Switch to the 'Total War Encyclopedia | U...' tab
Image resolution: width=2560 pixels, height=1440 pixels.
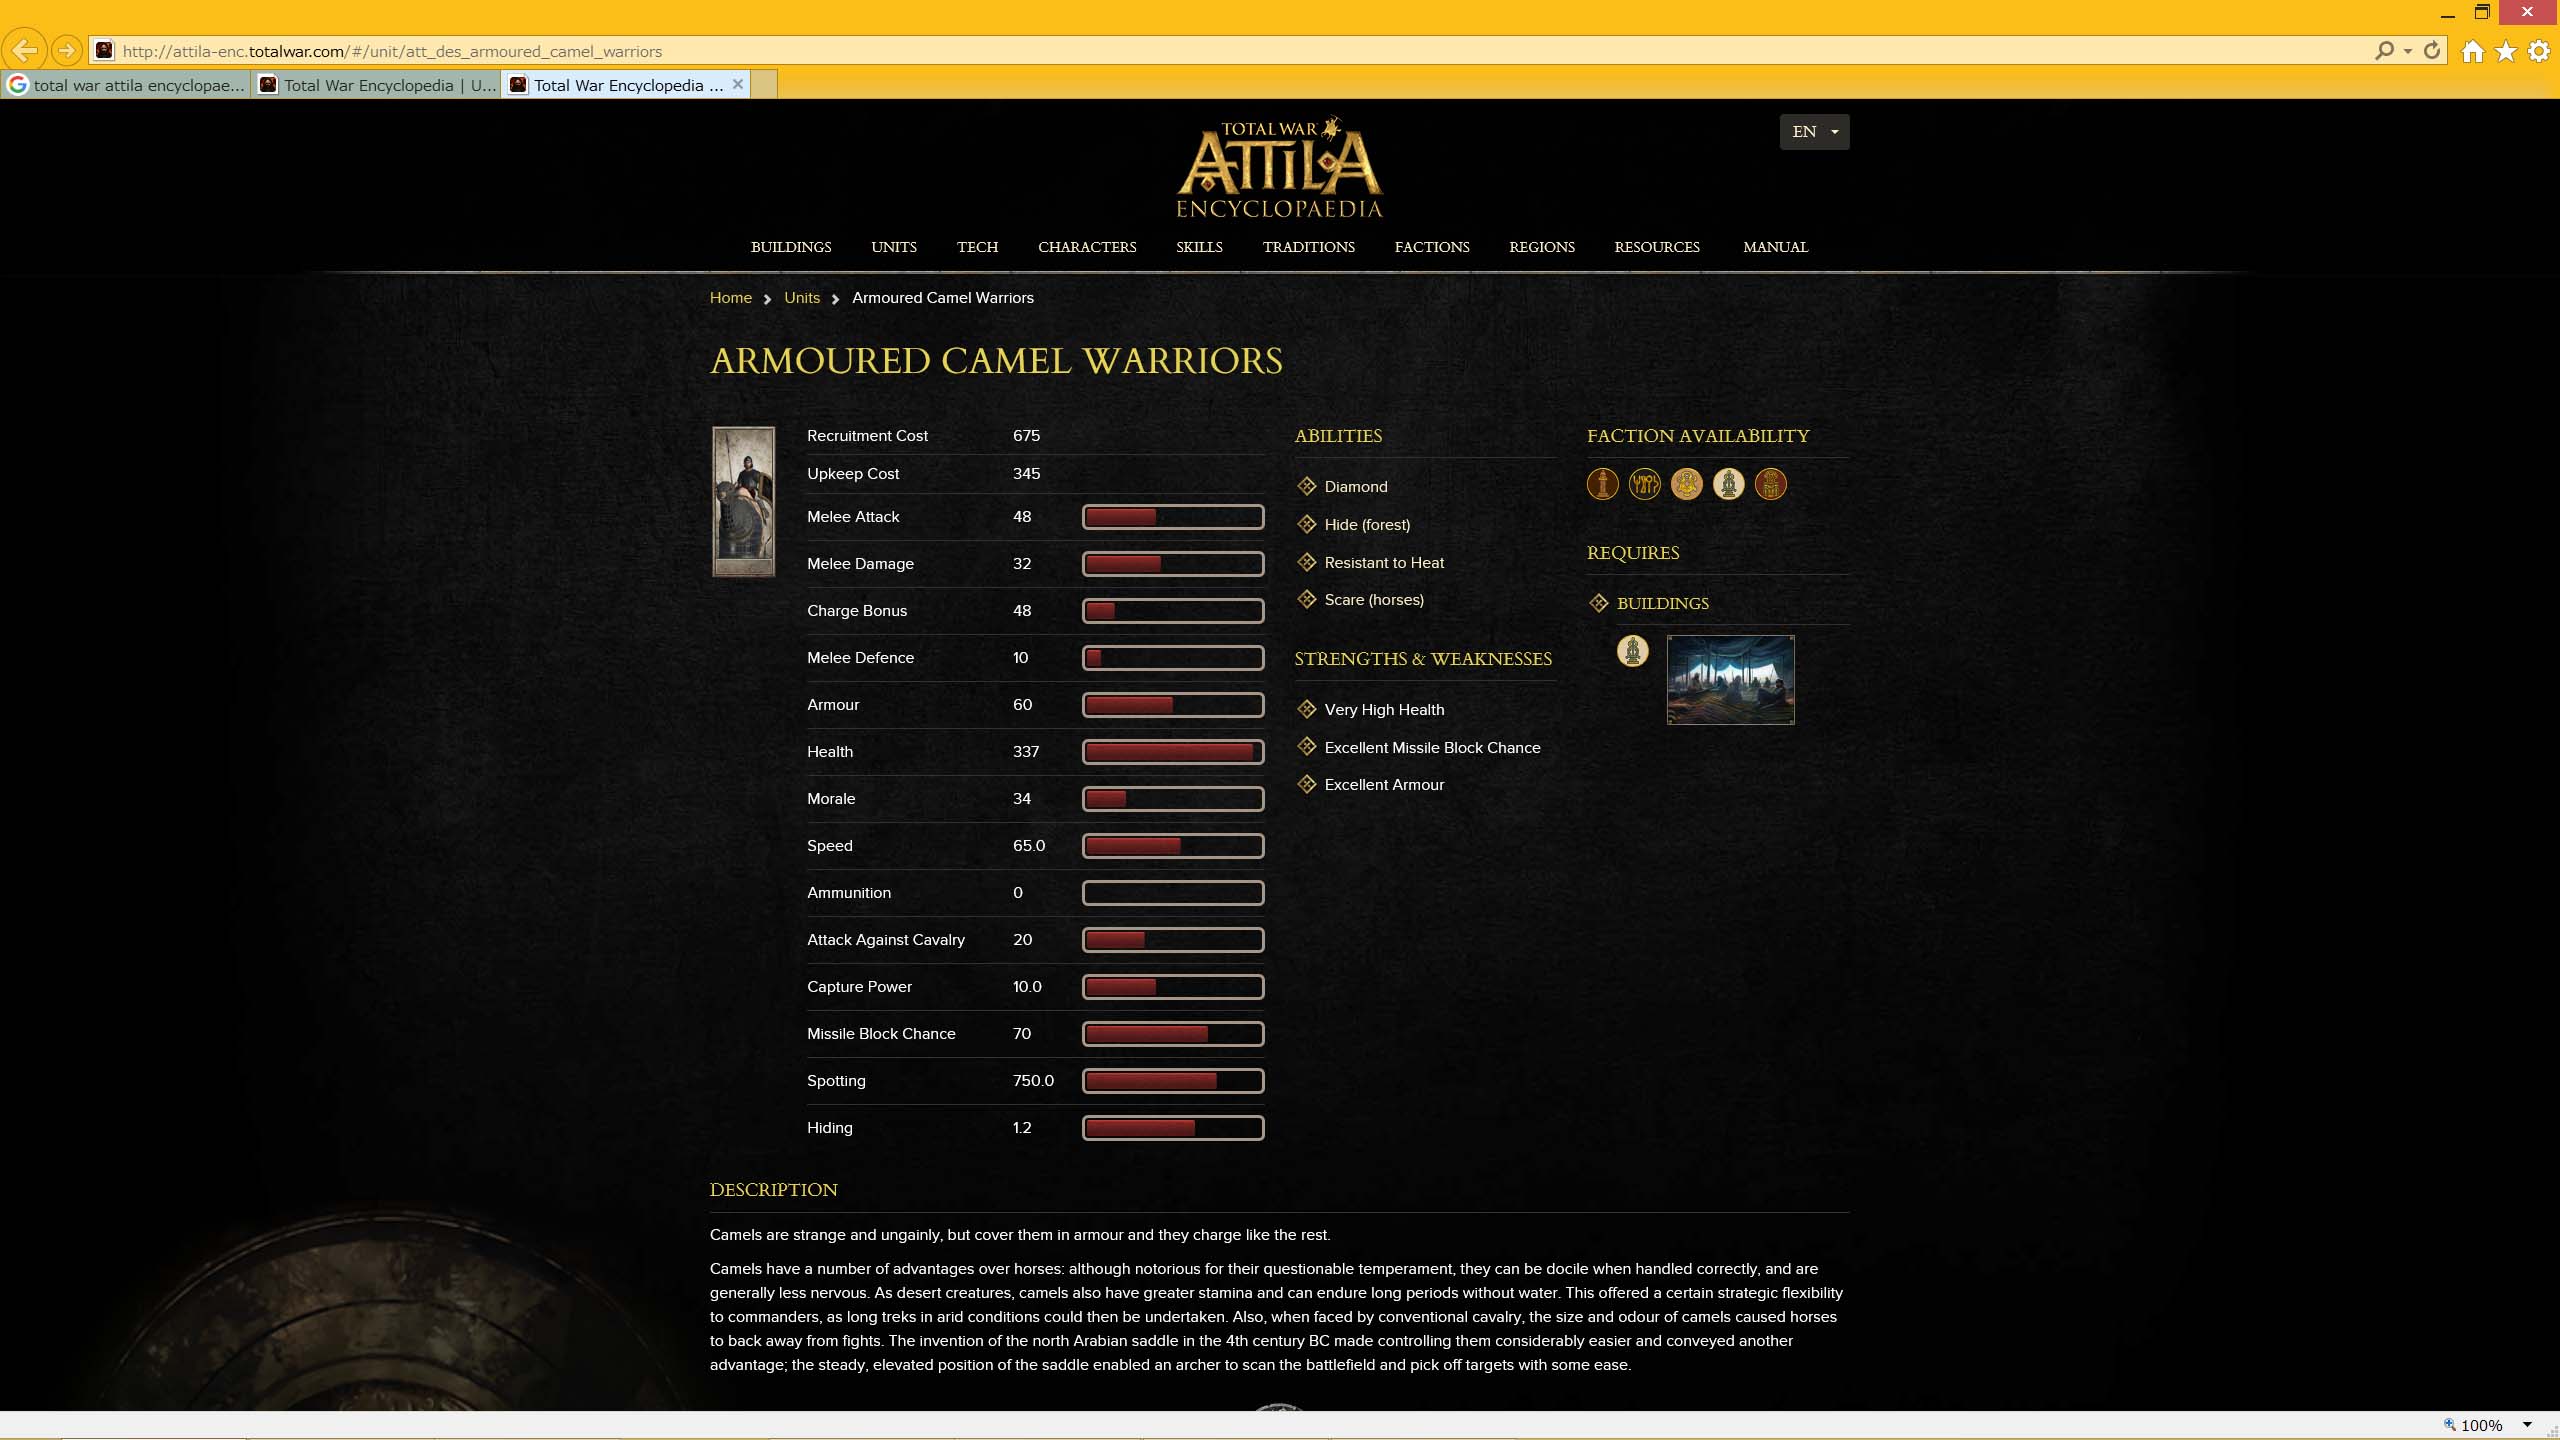click(377, 85)
